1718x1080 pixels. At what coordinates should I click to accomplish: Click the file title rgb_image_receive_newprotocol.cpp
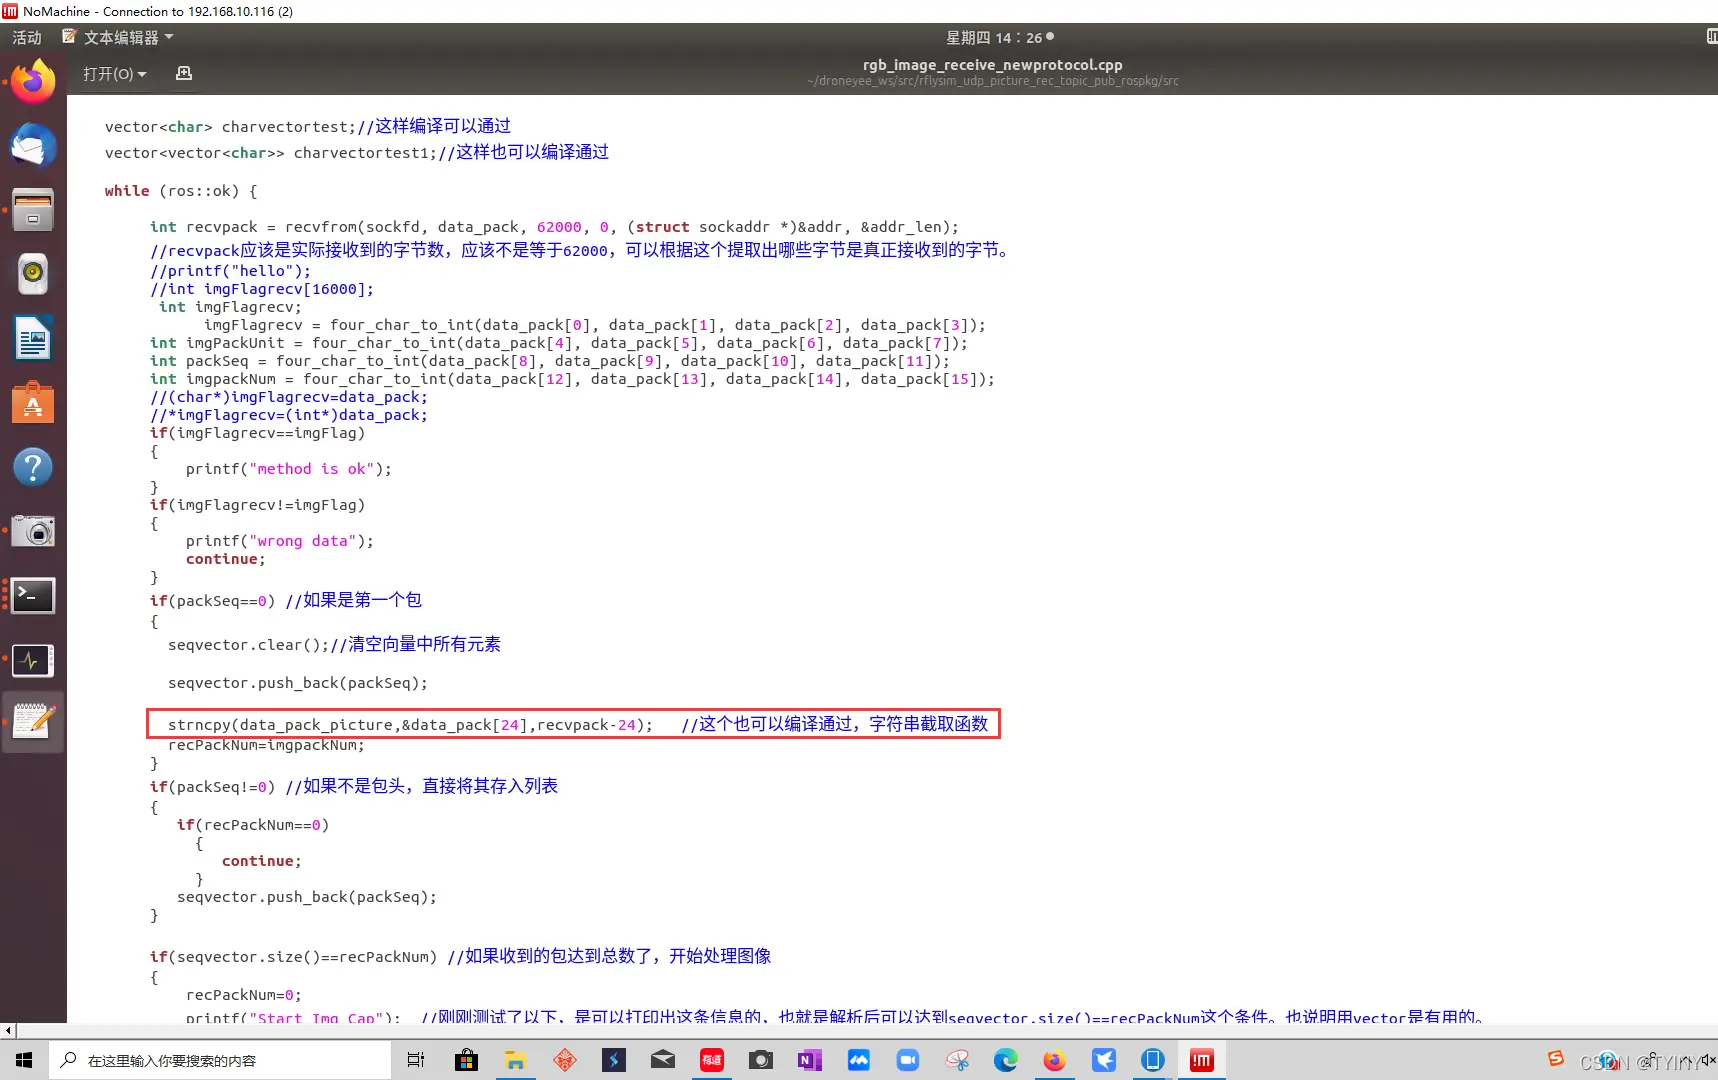993,65
